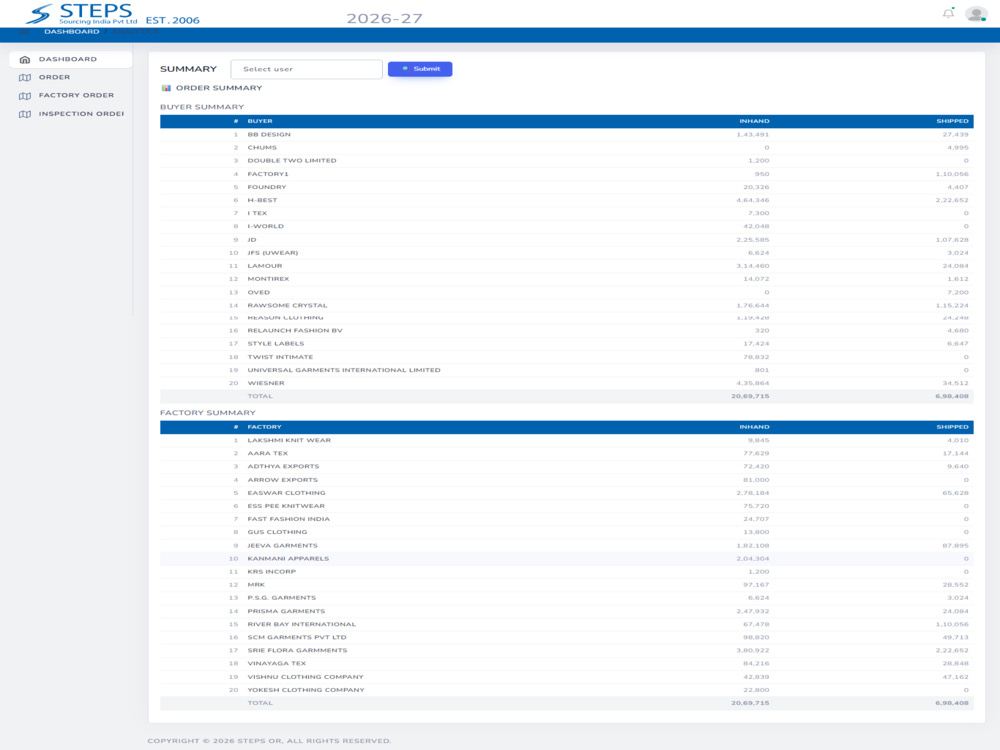Viewport: 1000px width, 750px height.
Task: Select the MONTIREX buyer row
Action: click(x=566, y=279)
